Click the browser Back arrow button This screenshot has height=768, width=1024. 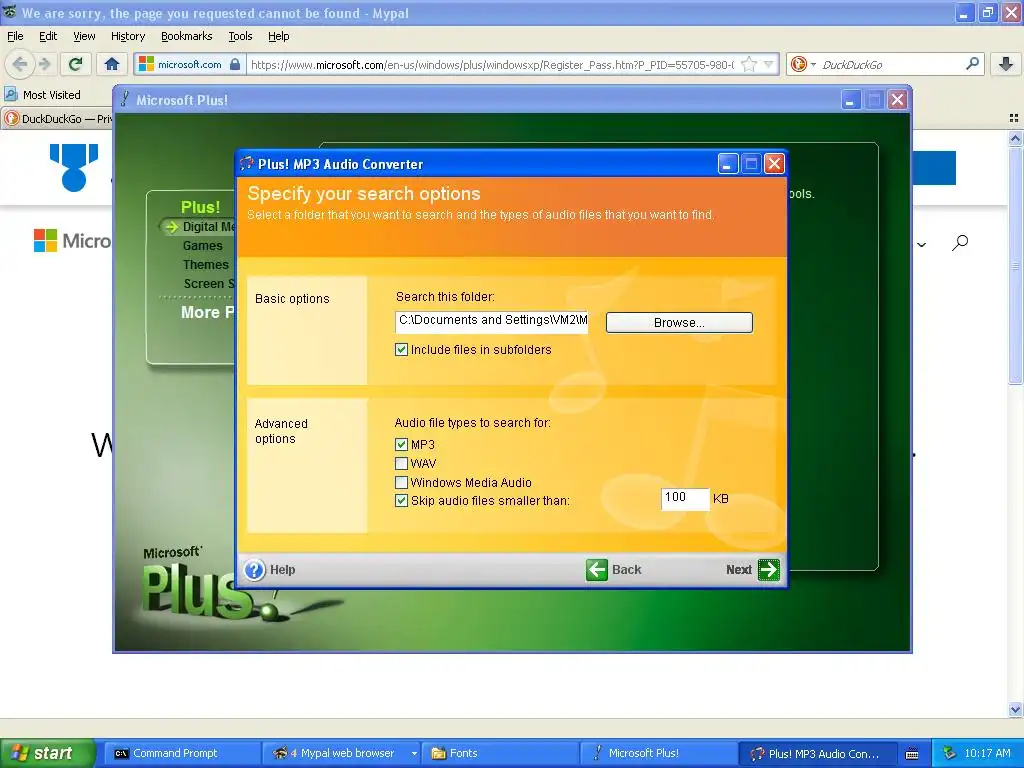click(x=20, y=64)
